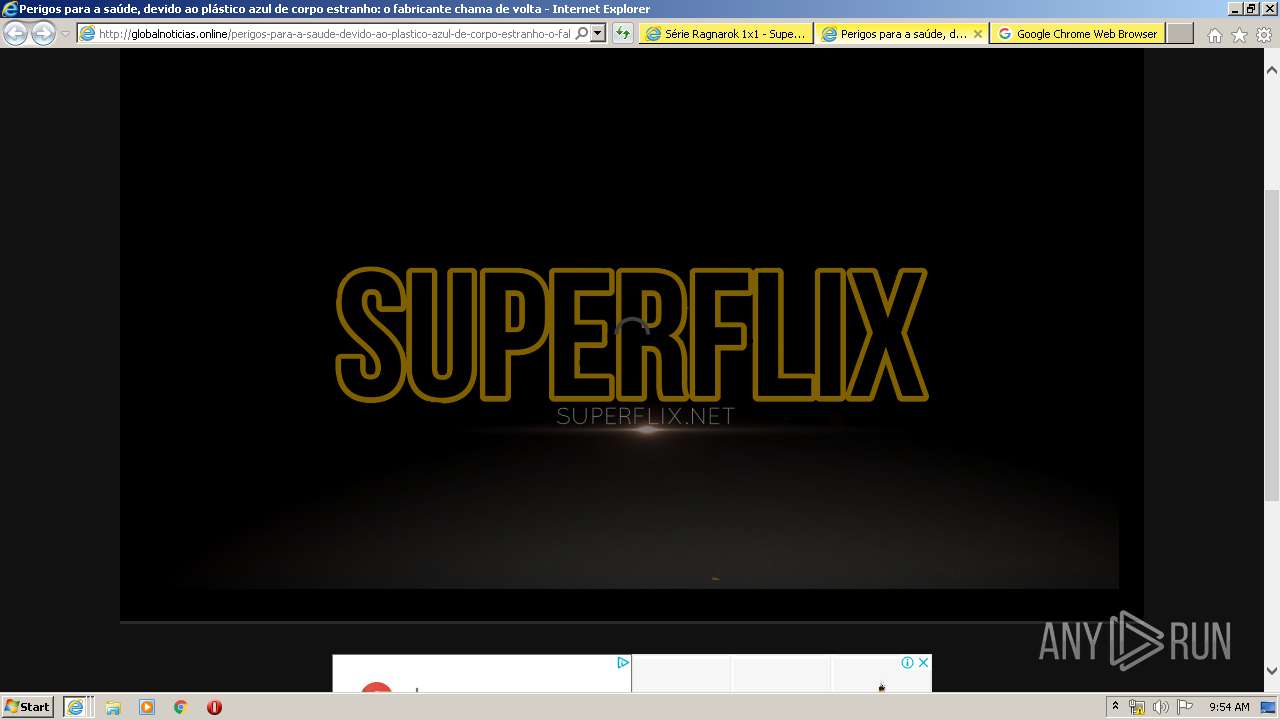Click the SUPERFLIX.NET text in video

(x=645, y=416)
